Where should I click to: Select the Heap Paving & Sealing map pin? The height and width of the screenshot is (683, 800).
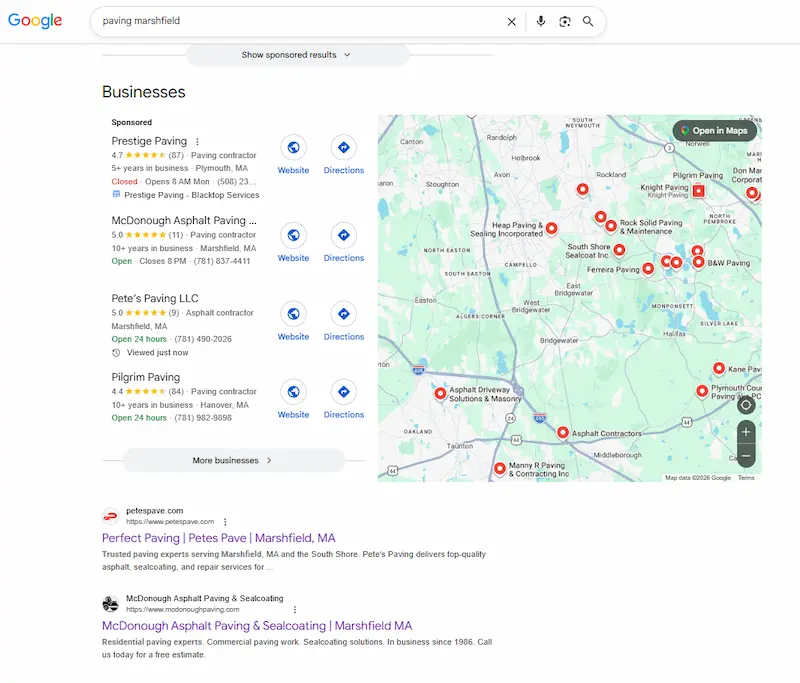tap(552, 228)
